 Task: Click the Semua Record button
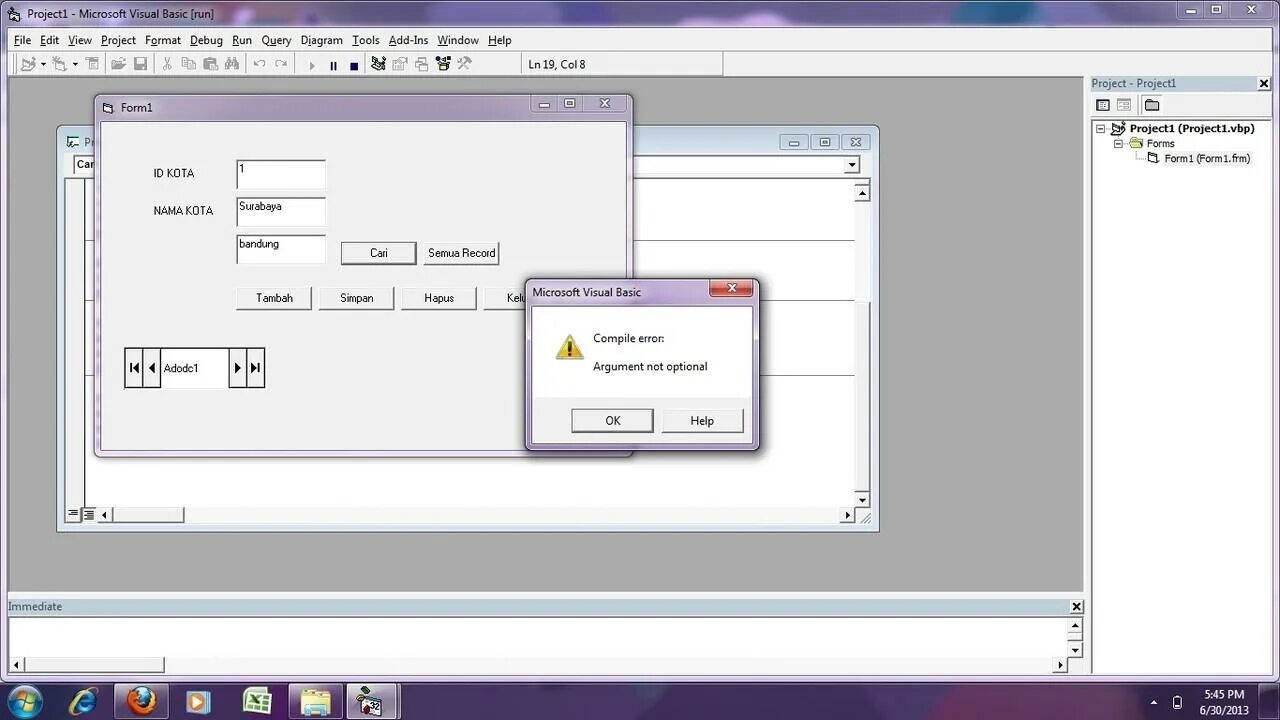click(462, 253)
